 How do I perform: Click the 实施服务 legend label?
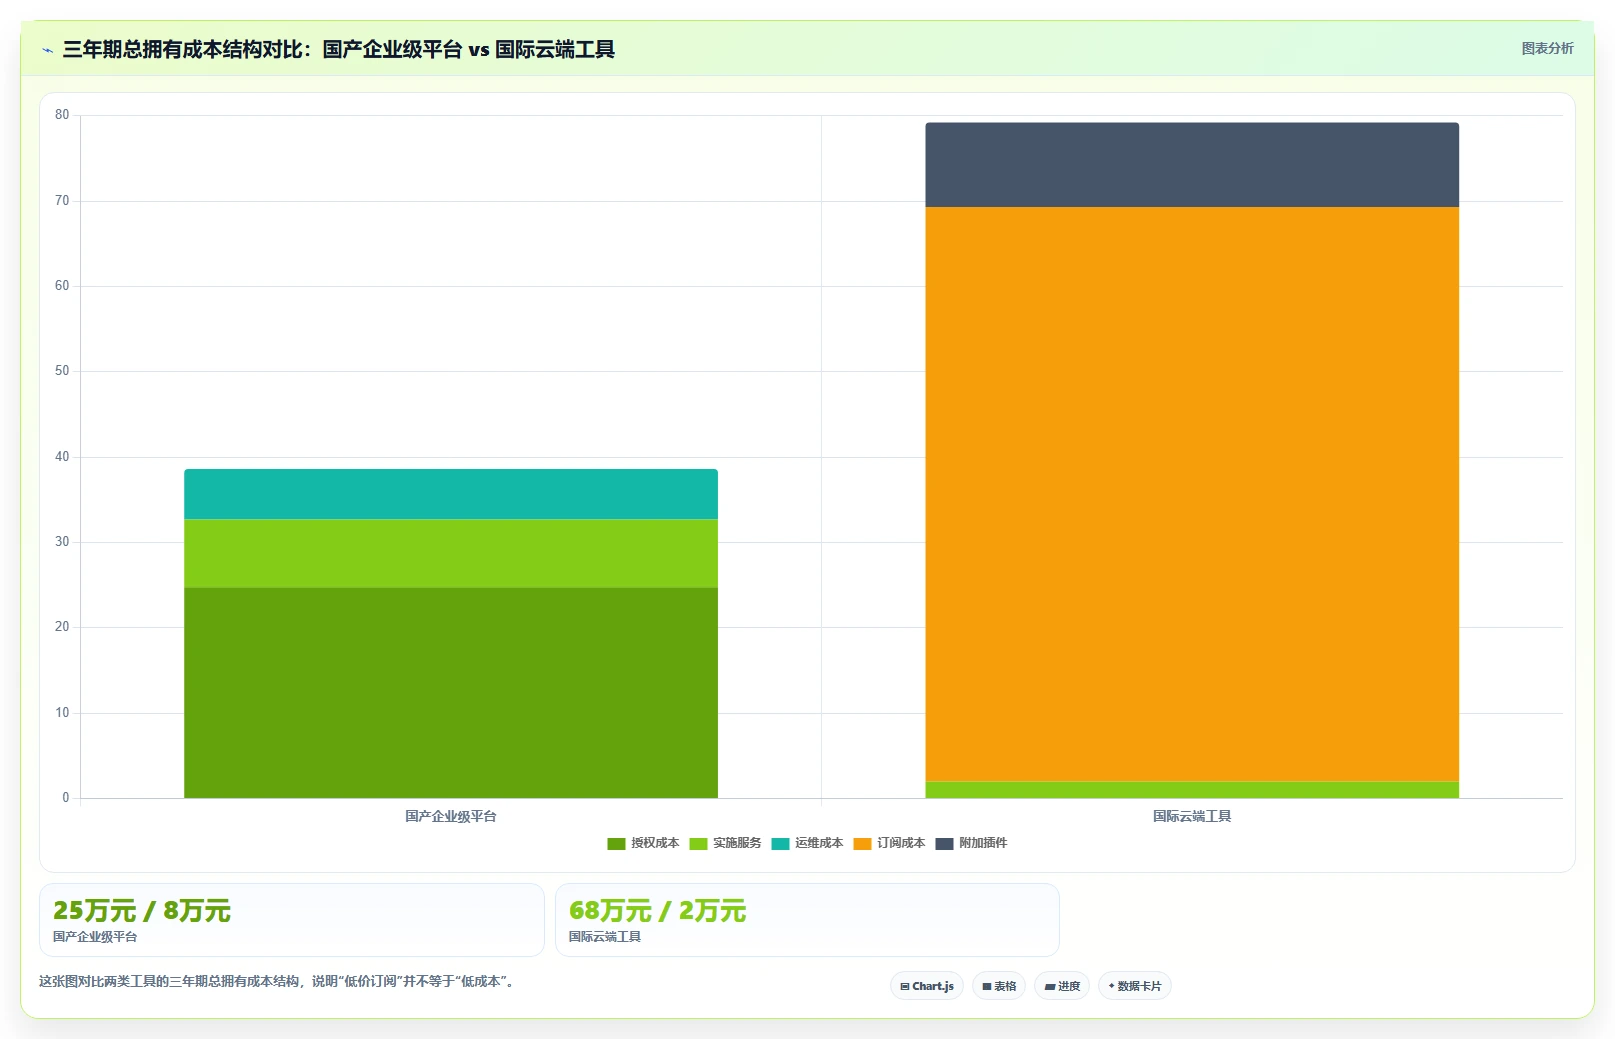pyautogui.click(x=737, y=843)
